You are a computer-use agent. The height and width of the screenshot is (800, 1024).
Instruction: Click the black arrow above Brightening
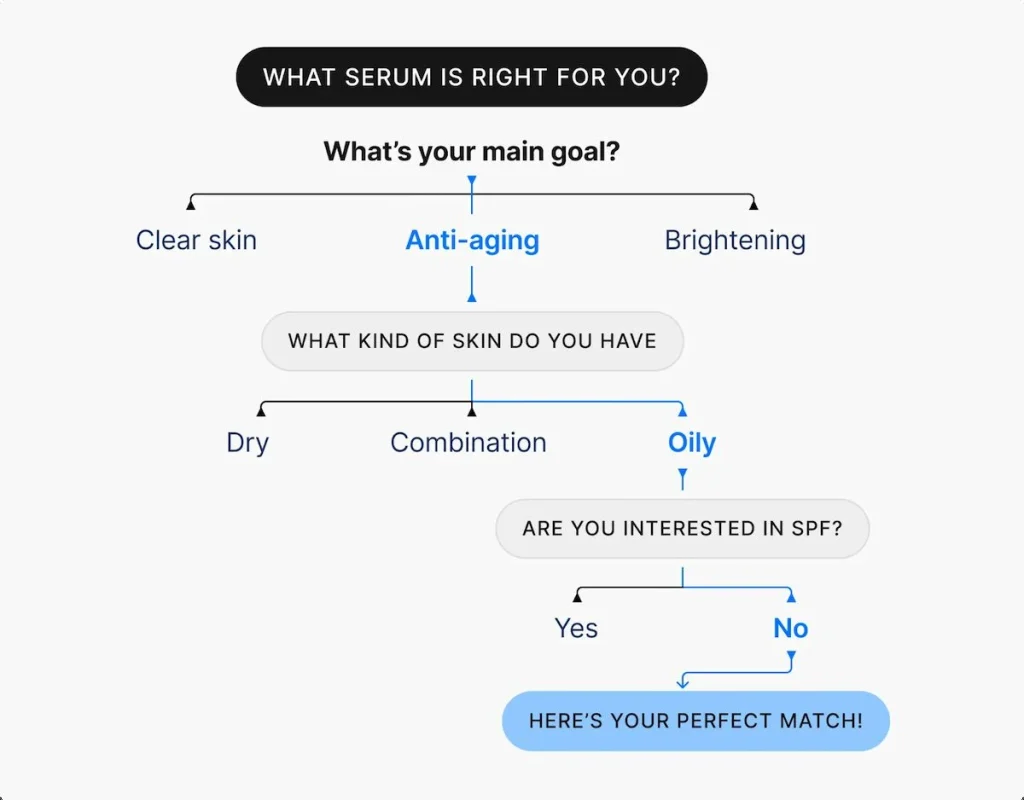753,205
